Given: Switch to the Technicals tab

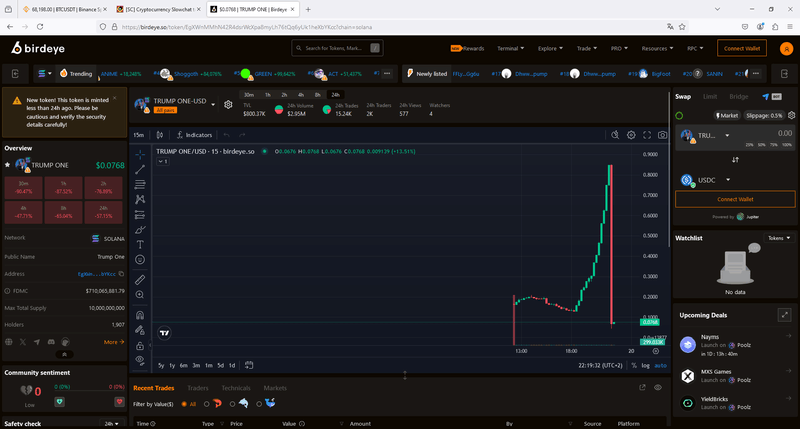Looking at the screenshot, I should (x=236, y=388).
